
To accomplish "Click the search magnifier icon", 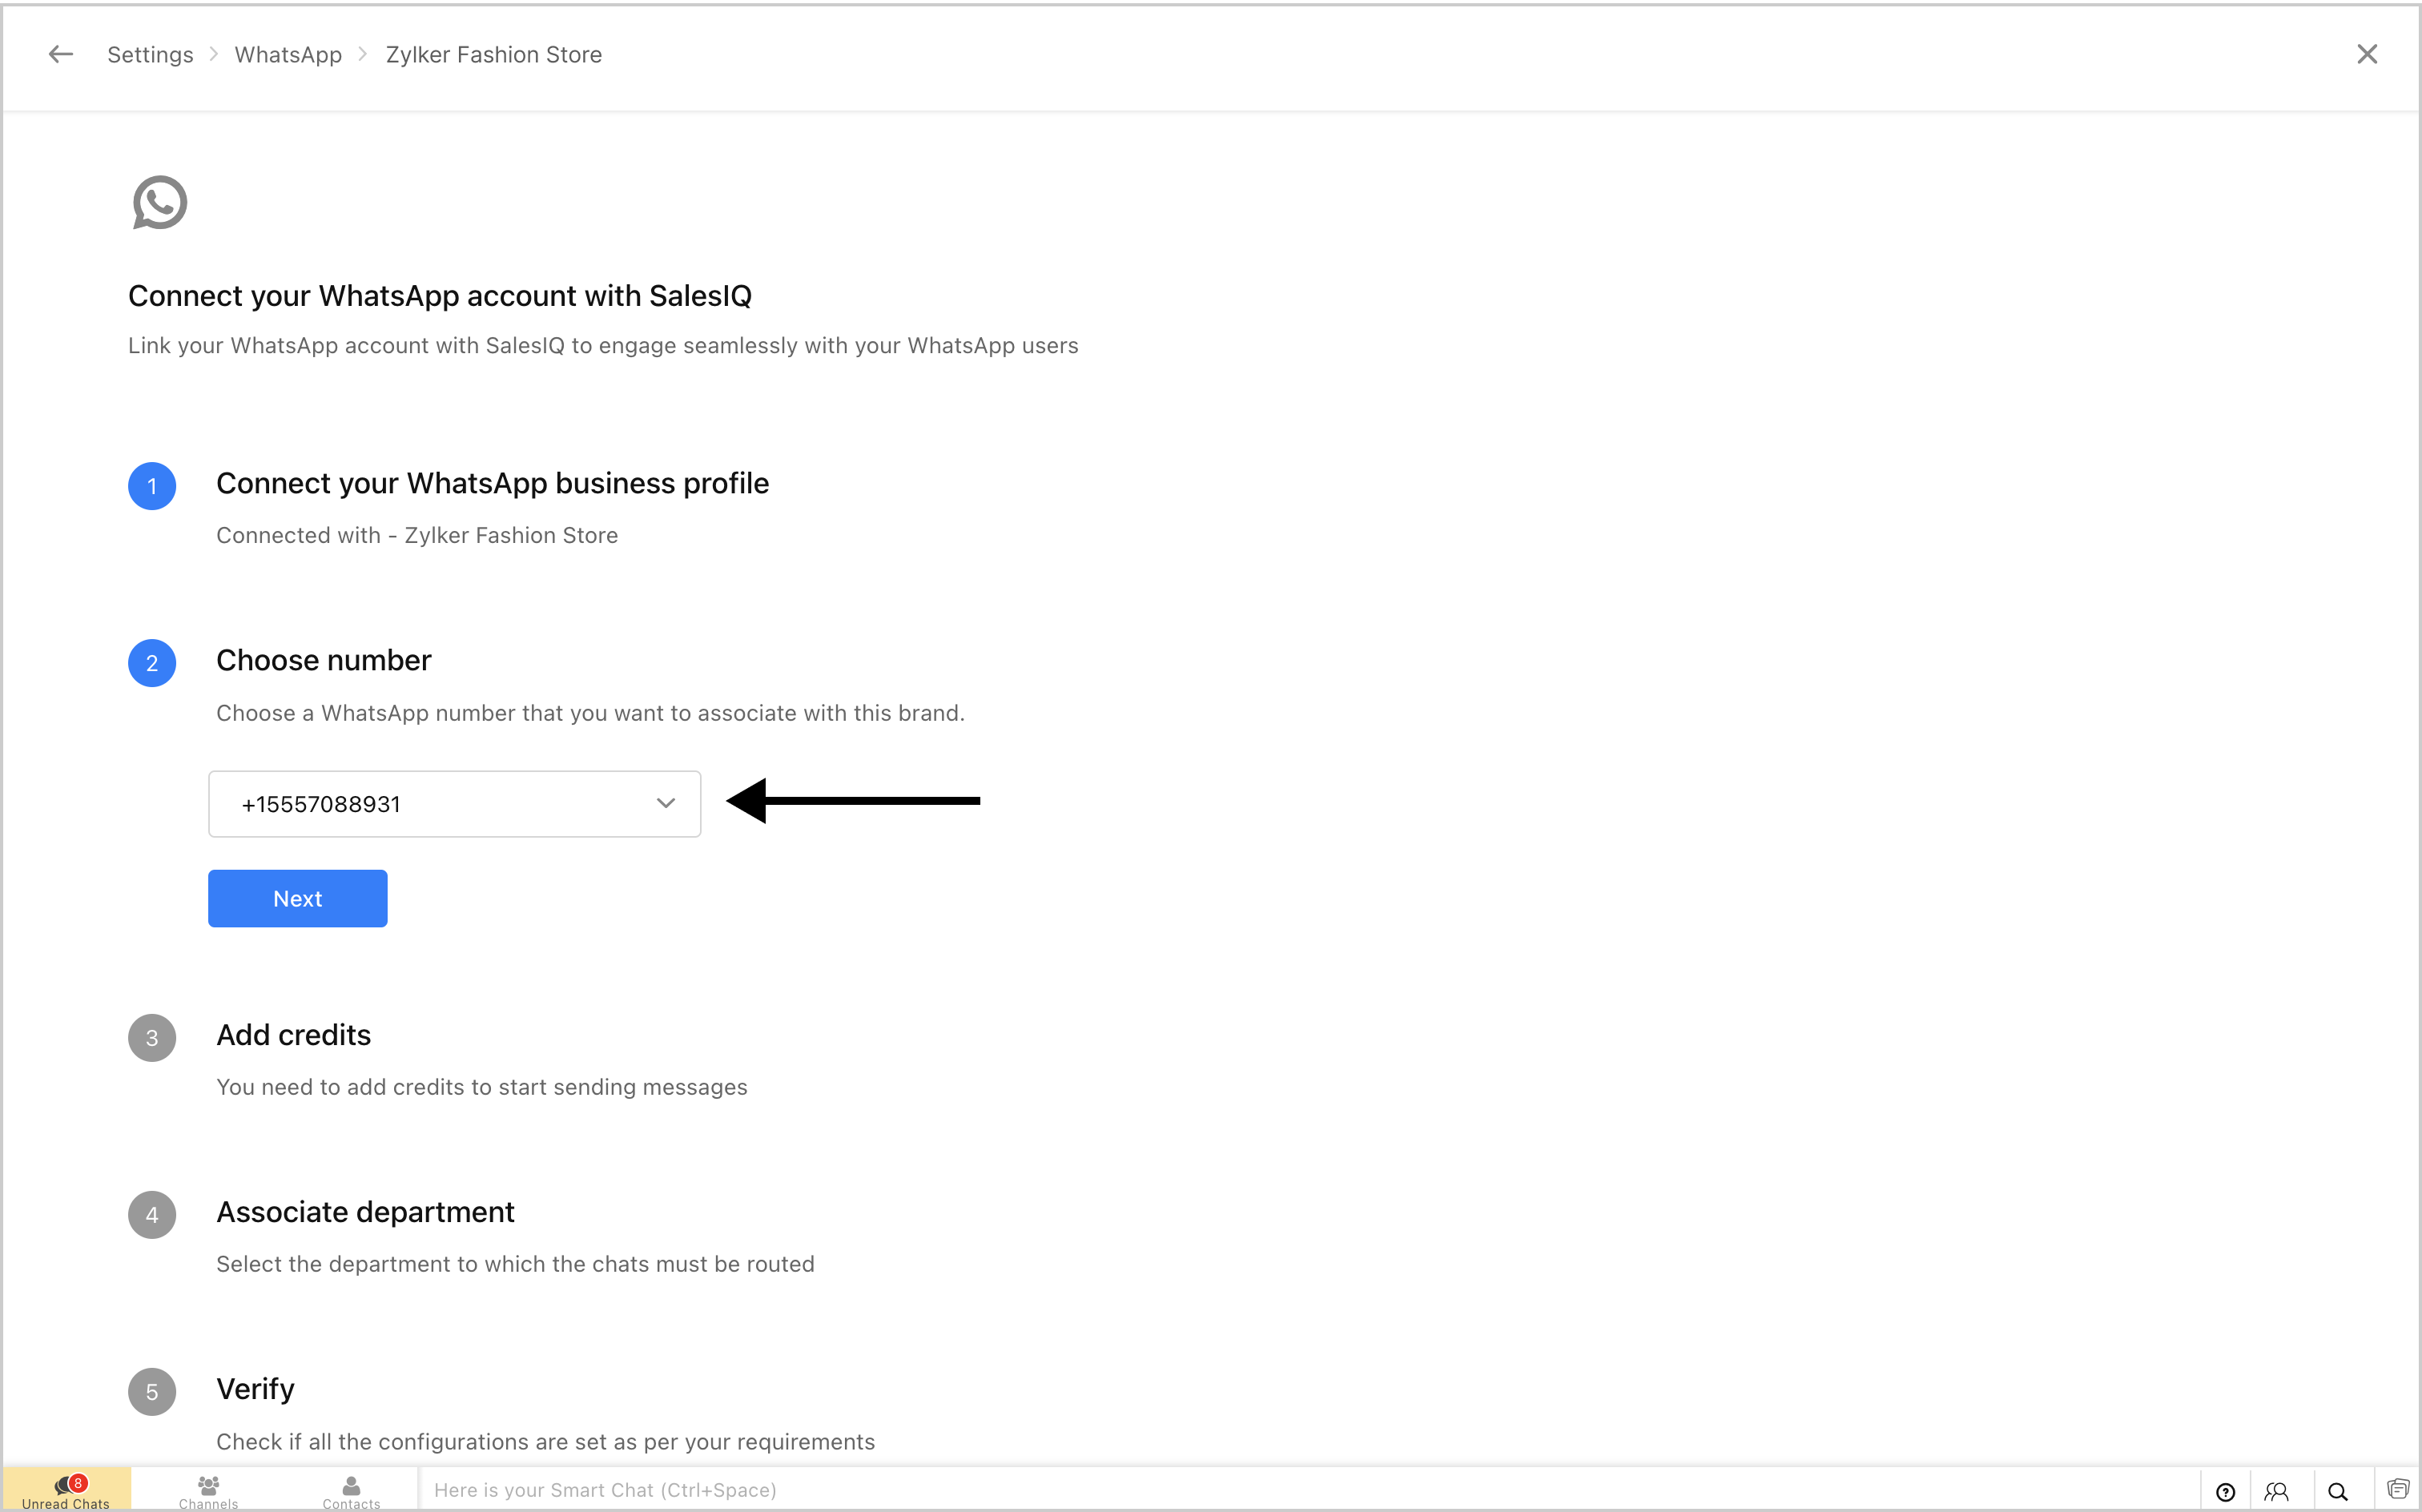I will point(2338,1491).
